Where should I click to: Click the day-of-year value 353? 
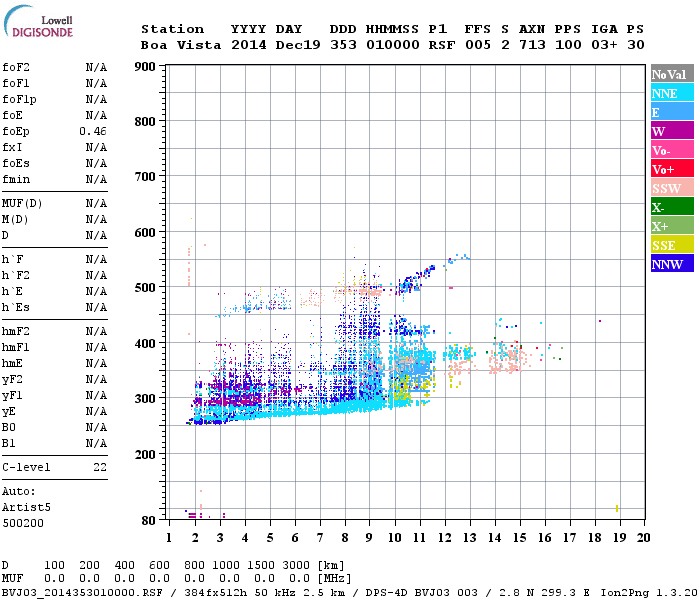(343, 45)
